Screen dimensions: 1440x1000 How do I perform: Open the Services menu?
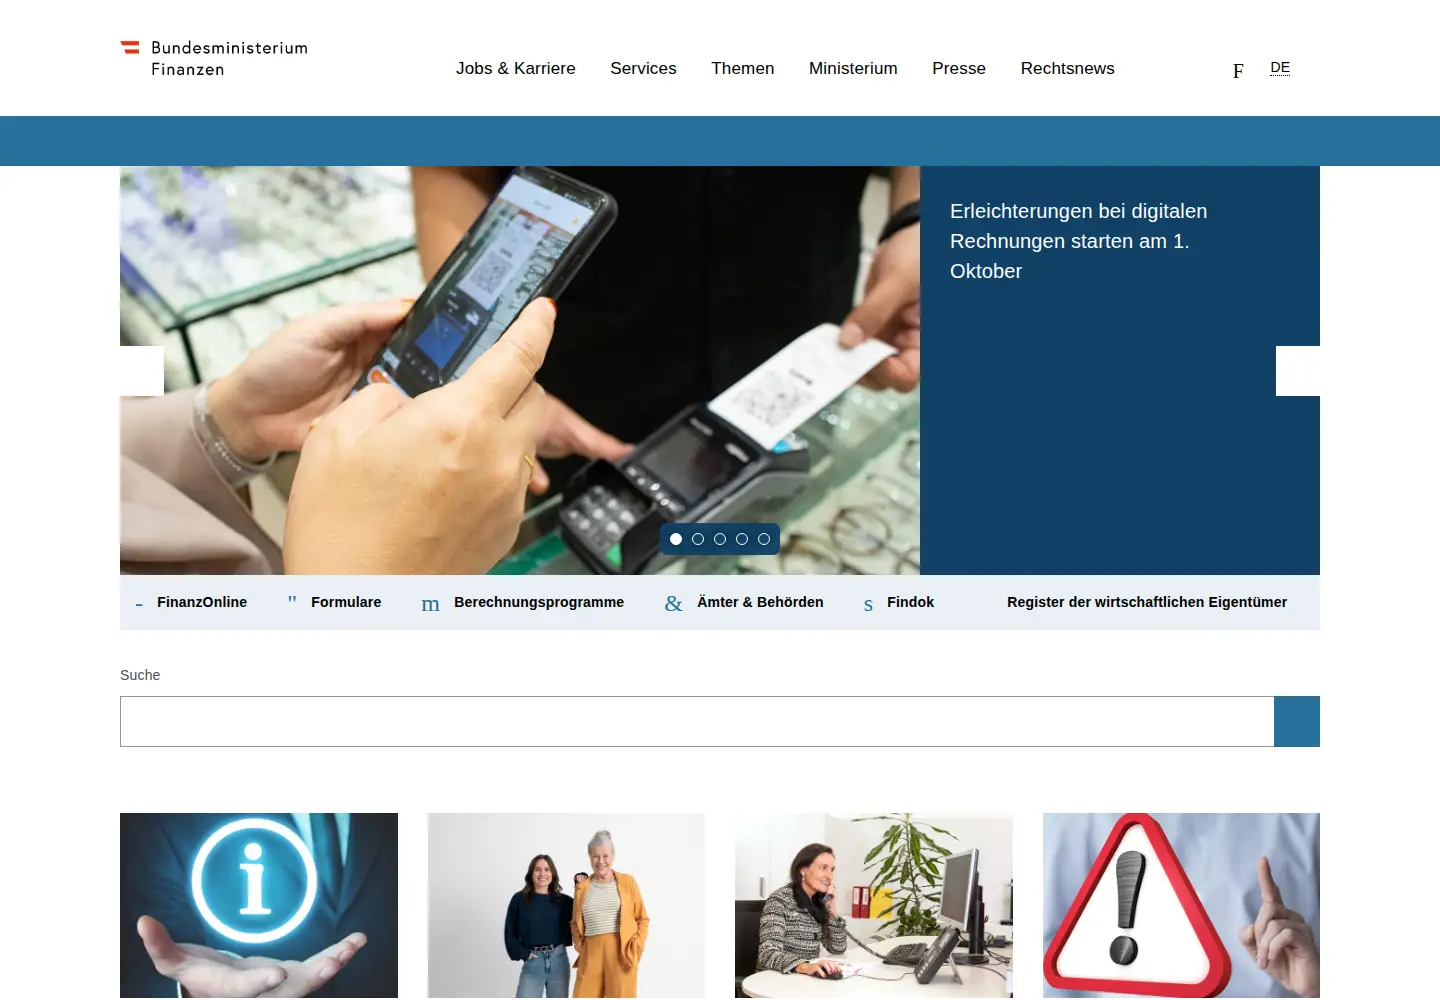643,68
